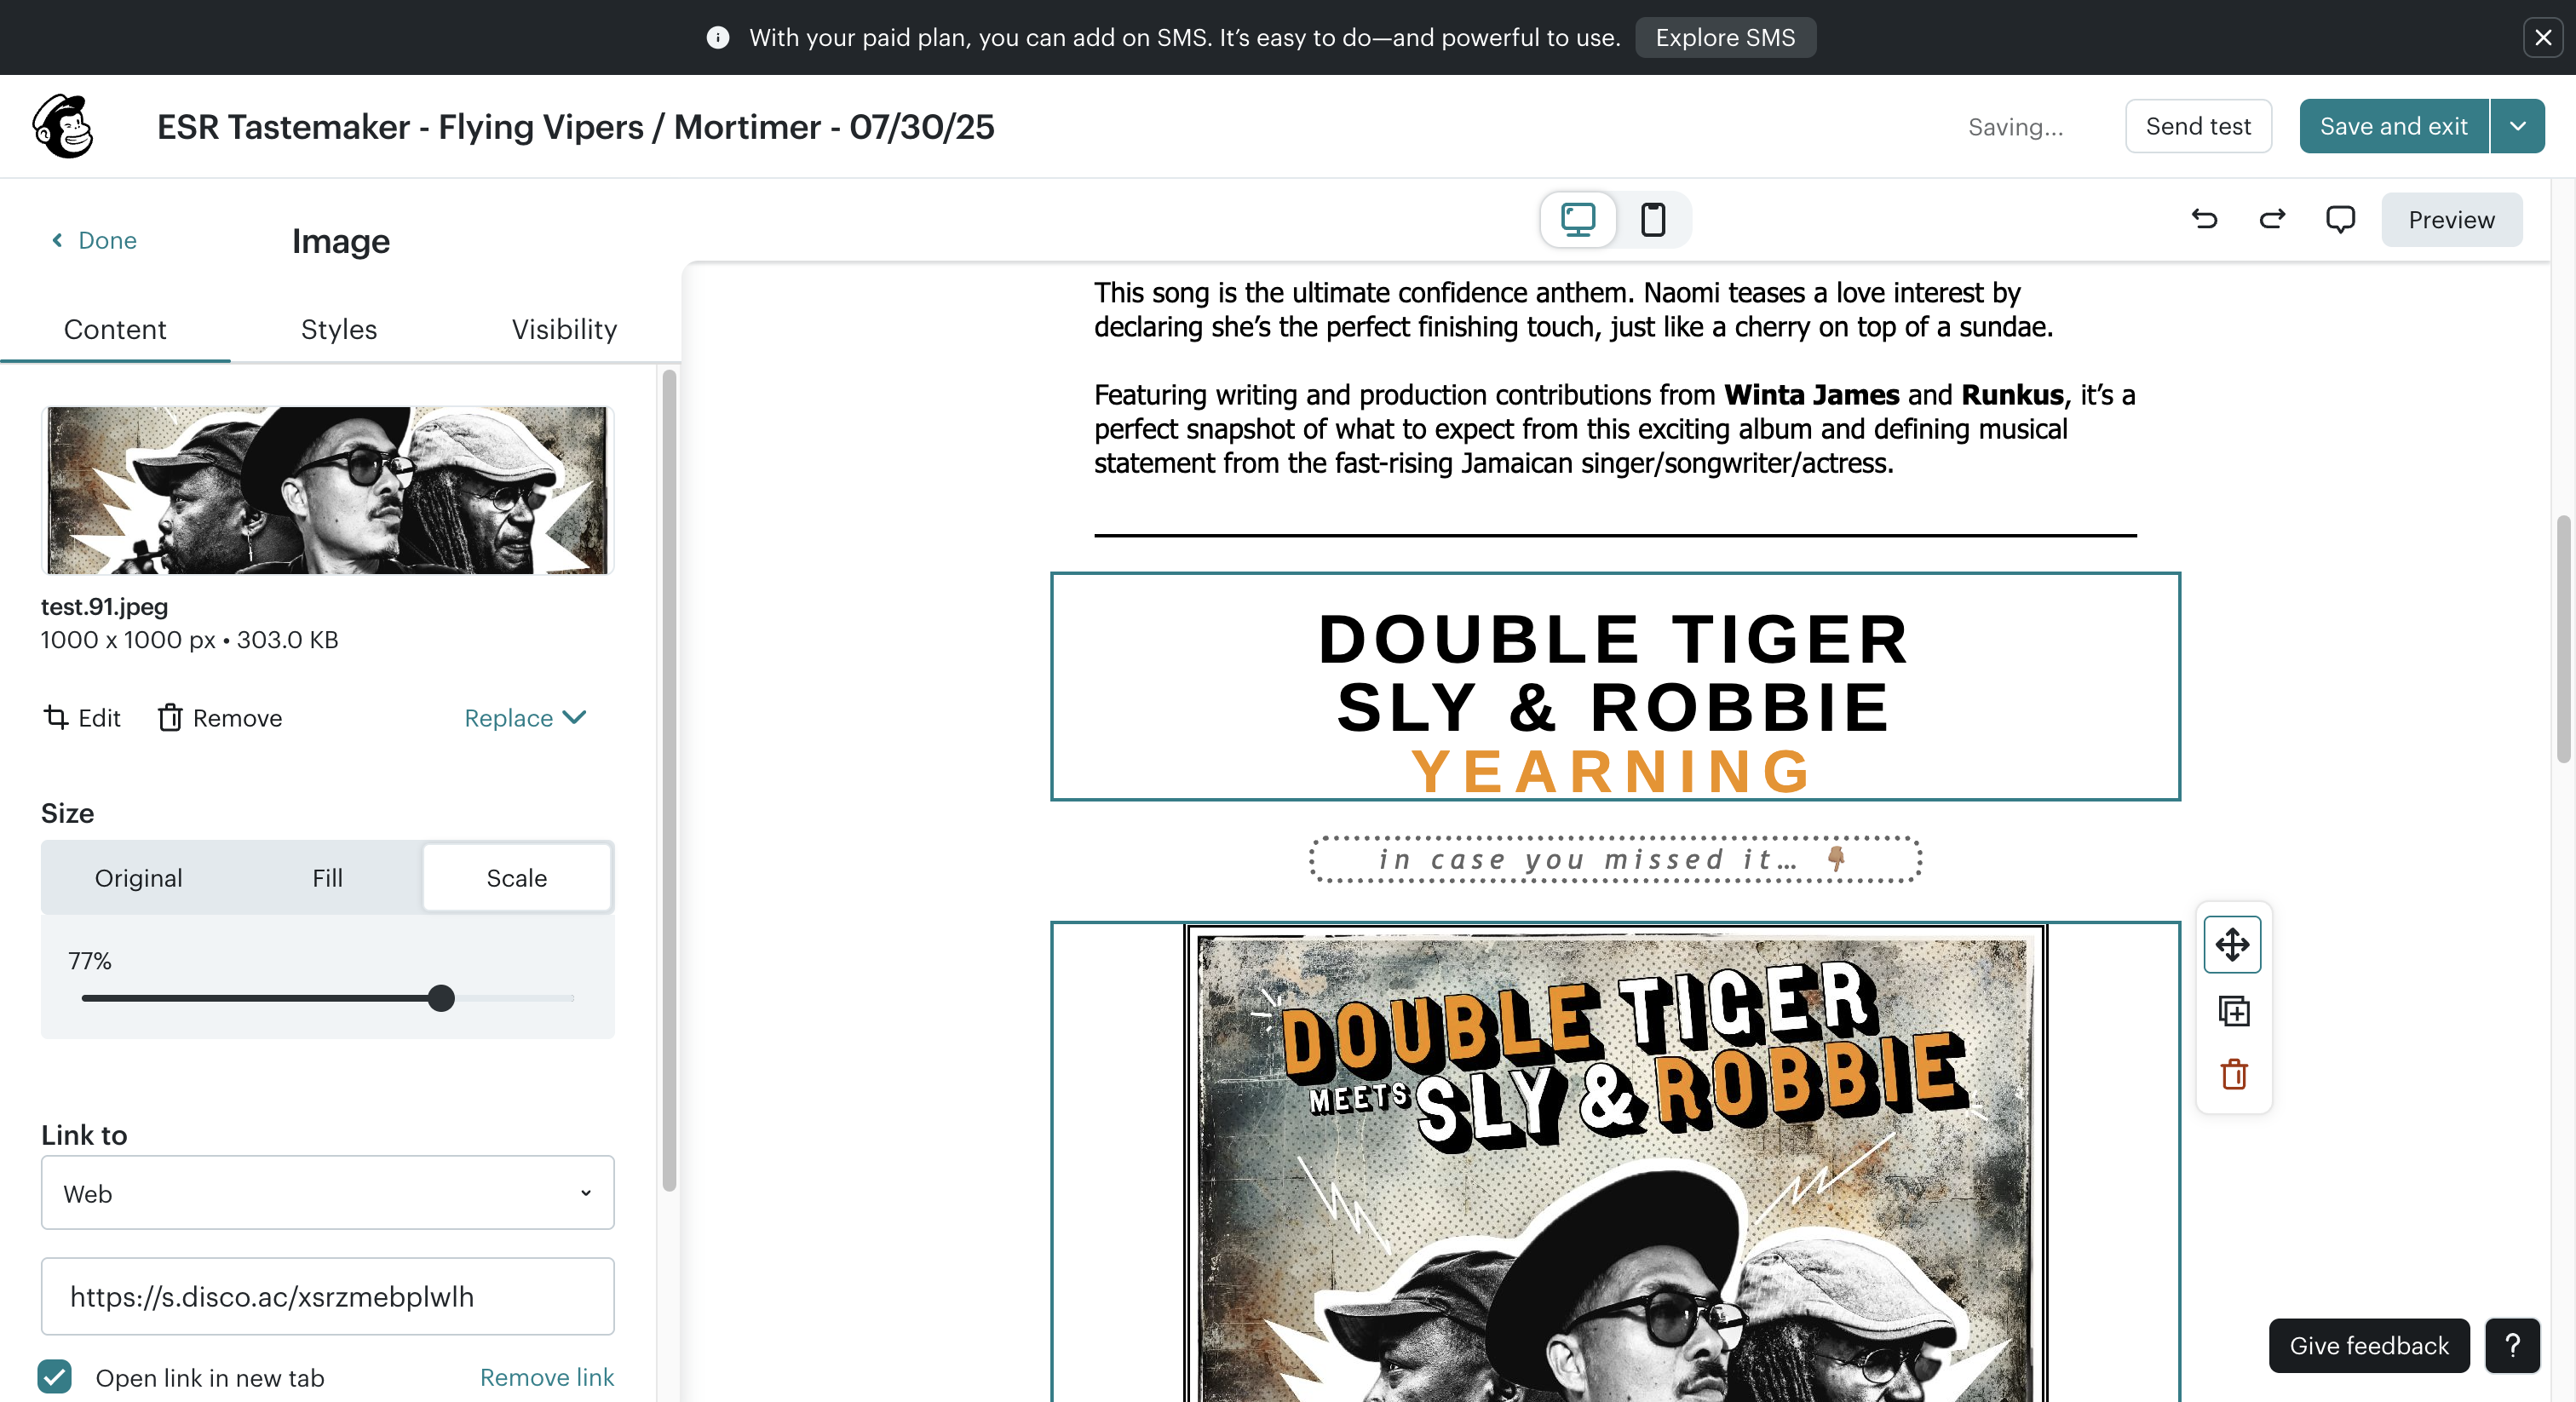The image size is (2576, 1402).
Task: Switch to the Visibility tab
Action: (564, 329)
